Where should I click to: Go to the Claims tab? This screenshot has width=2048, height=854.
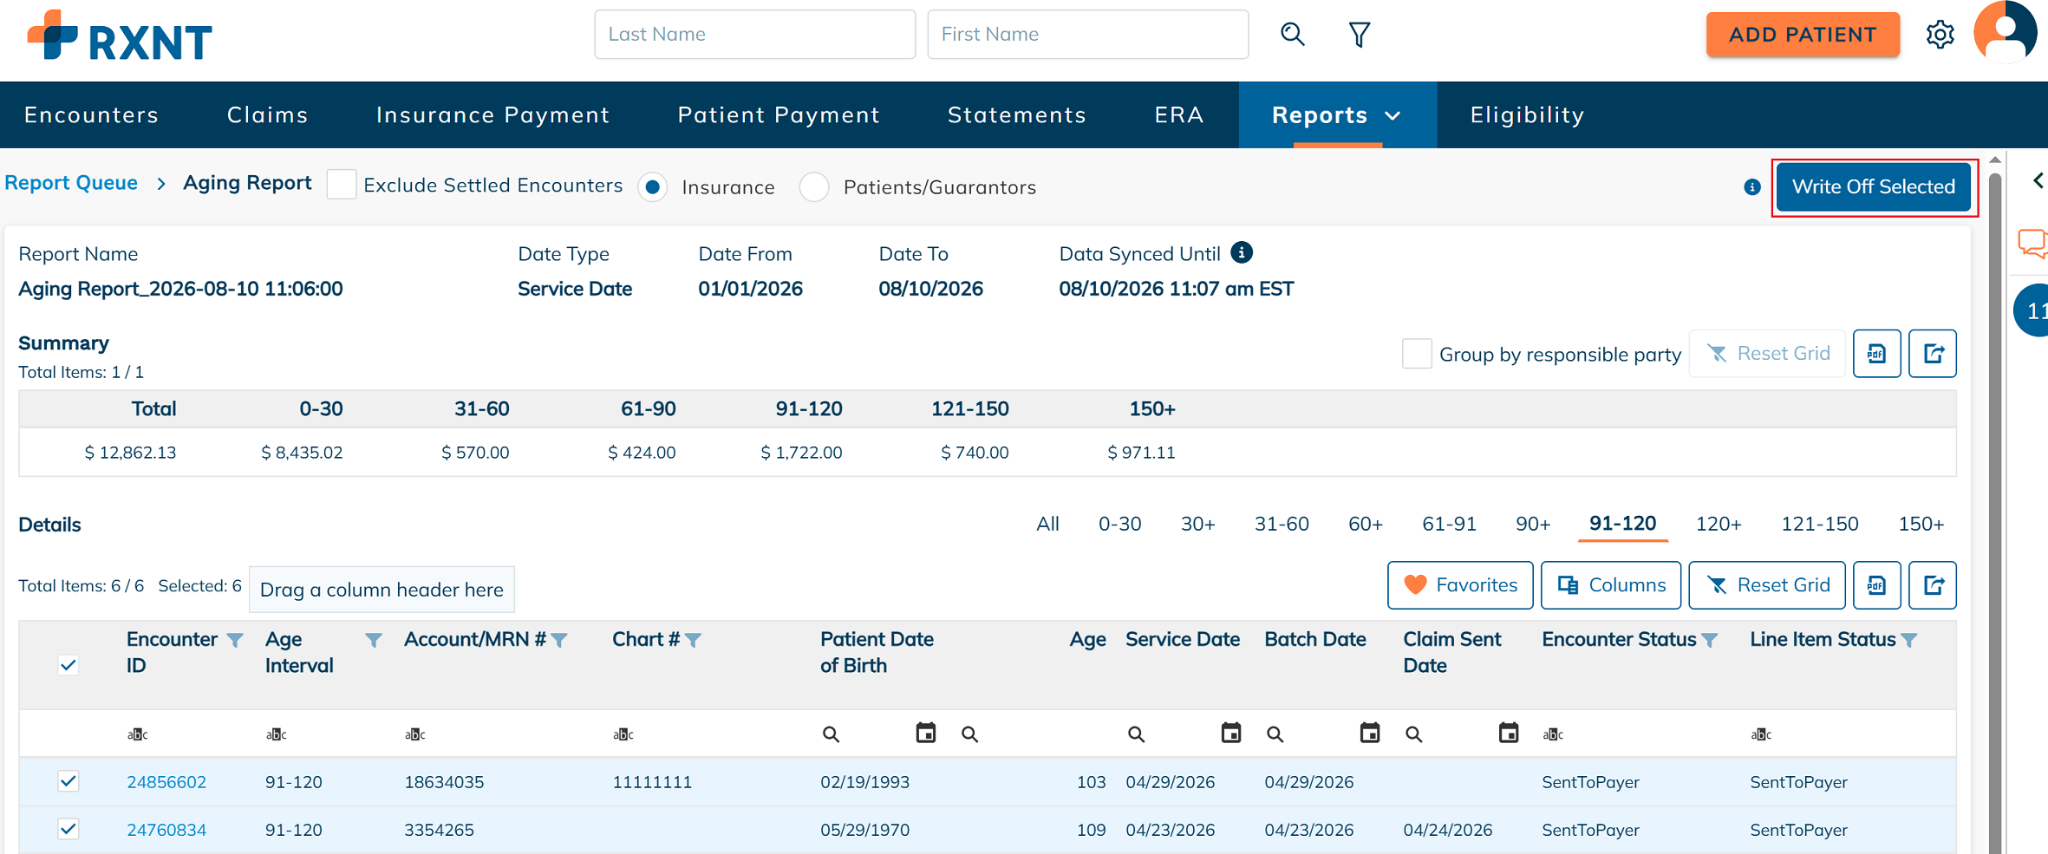267,115
